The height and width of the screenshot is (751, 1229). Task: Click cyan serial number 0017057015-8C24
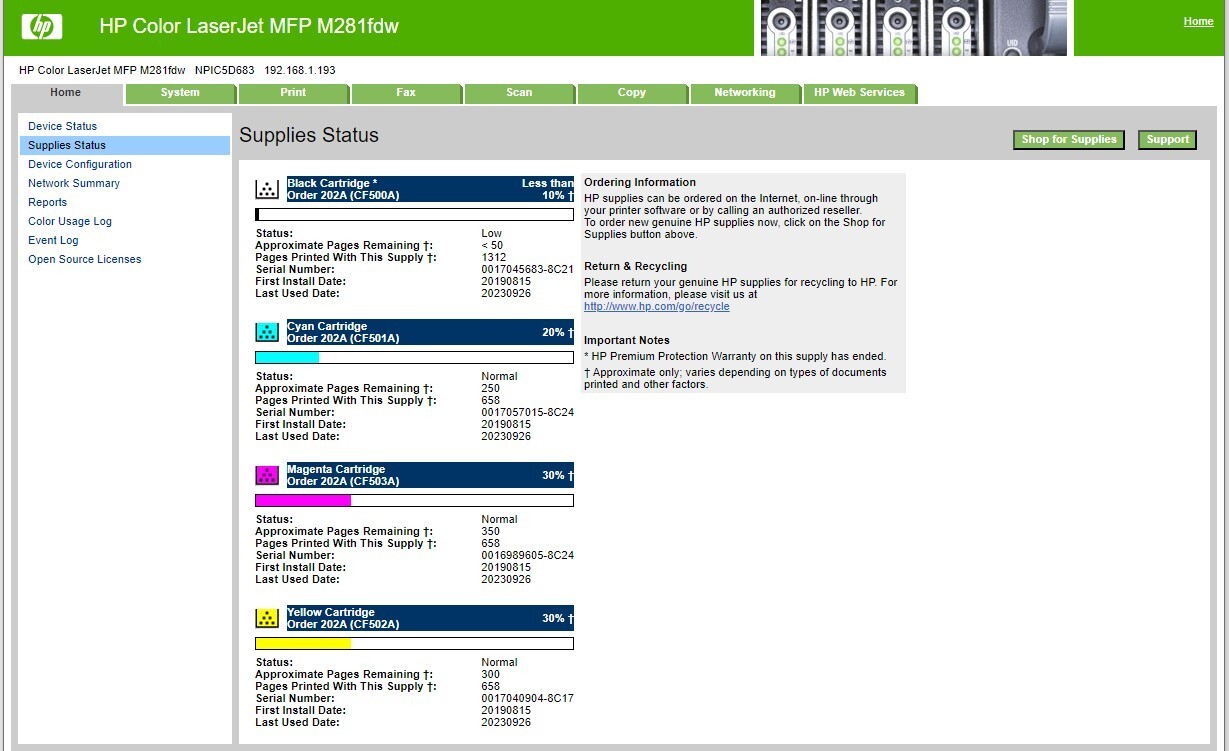click(x=527, y=413)
